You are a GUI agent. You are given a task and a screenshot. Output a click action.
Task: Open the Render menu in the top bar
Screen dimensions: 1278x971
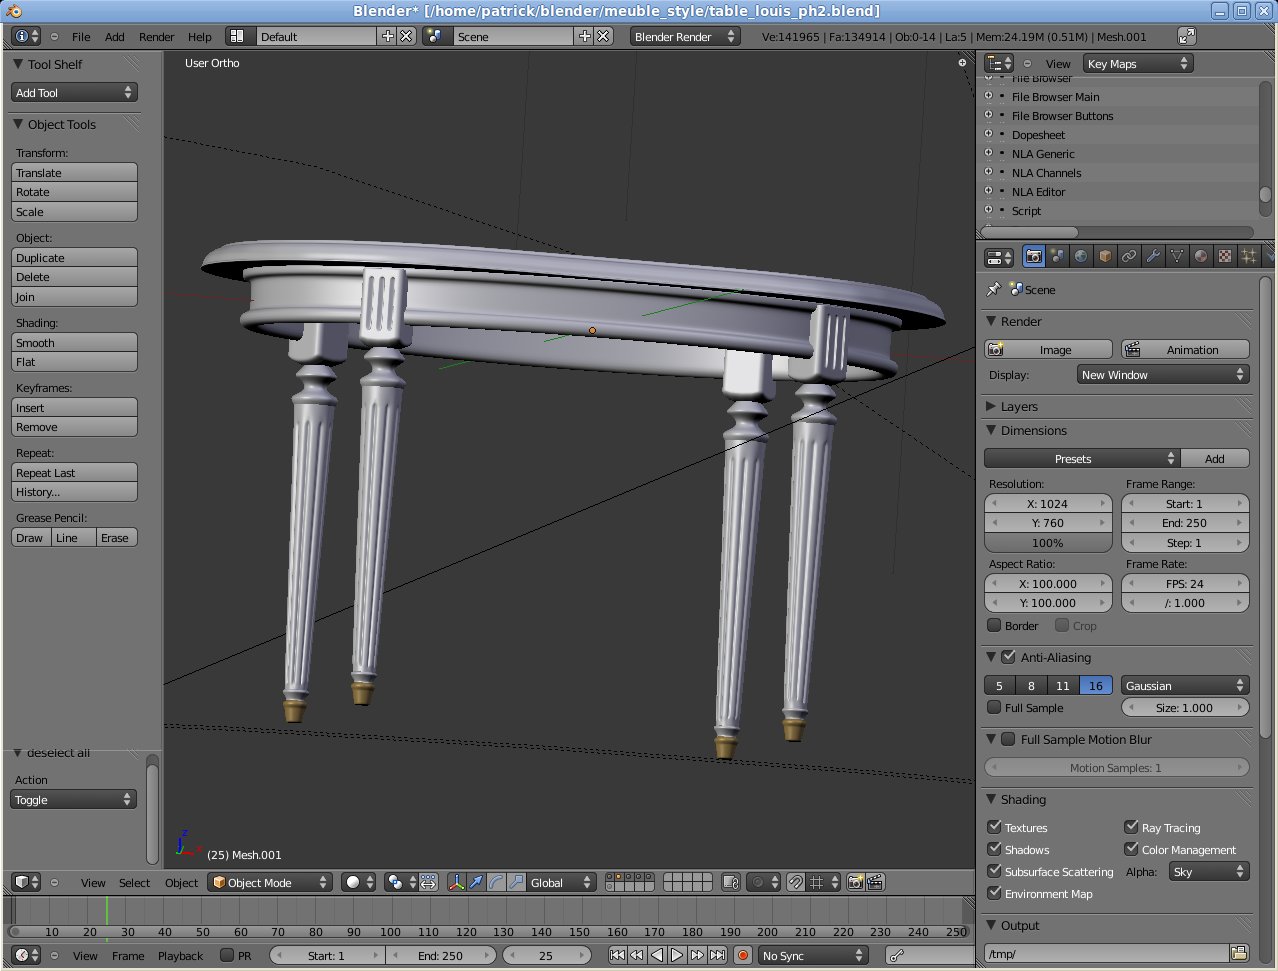tap(156, 36)
